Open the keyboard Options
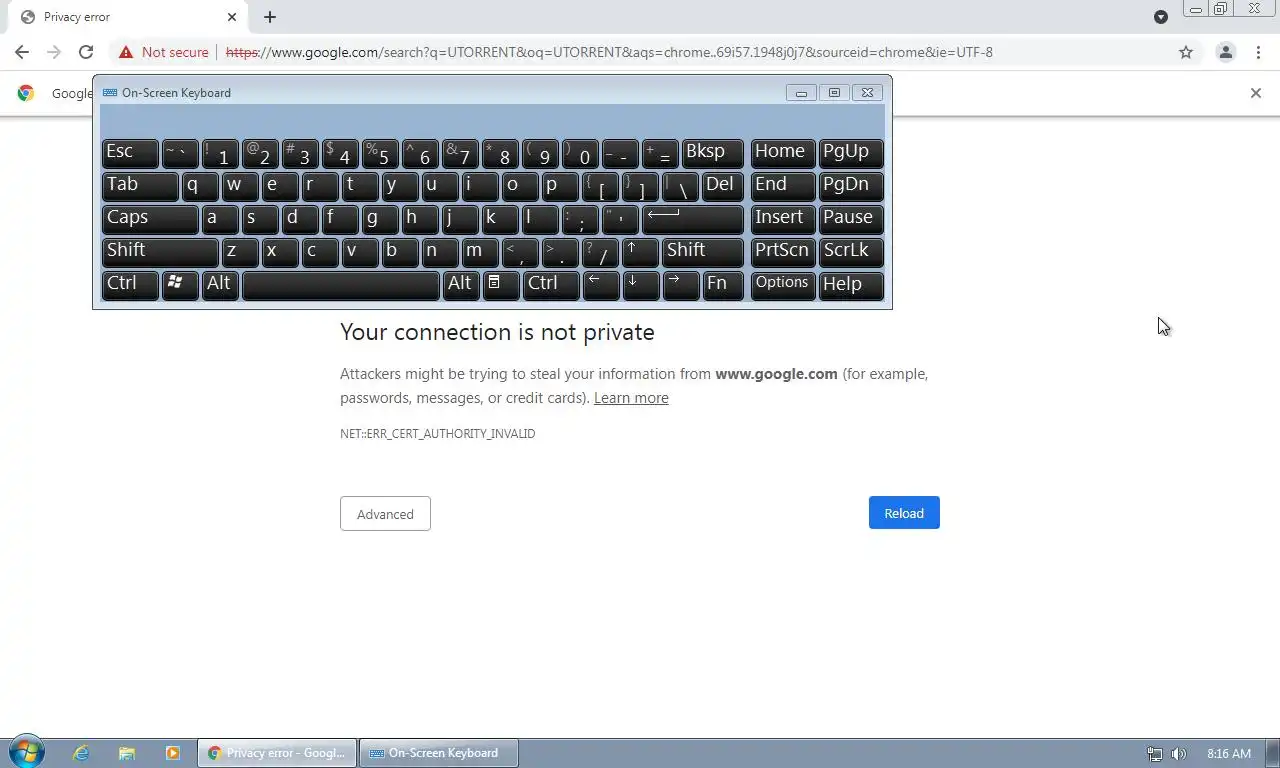Viewport: 1280px width, 768px height. tap(782, 285)
